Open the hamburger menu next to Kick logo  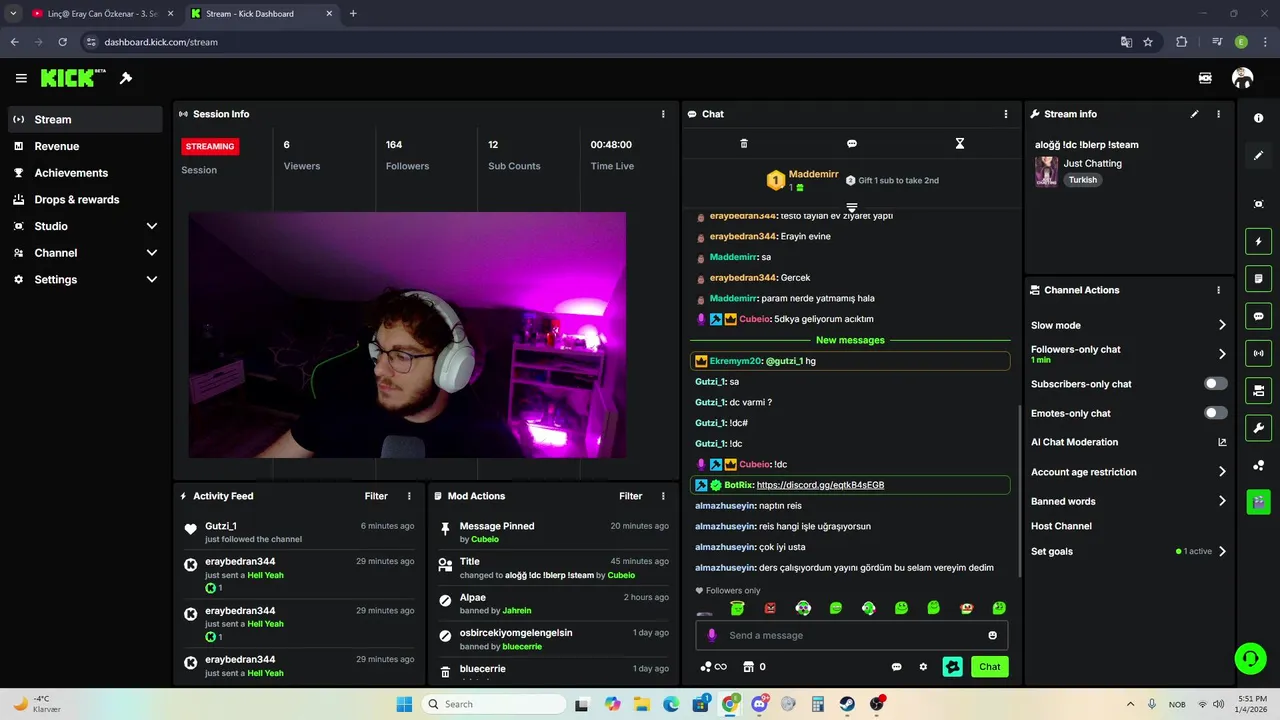coord(21,78)
